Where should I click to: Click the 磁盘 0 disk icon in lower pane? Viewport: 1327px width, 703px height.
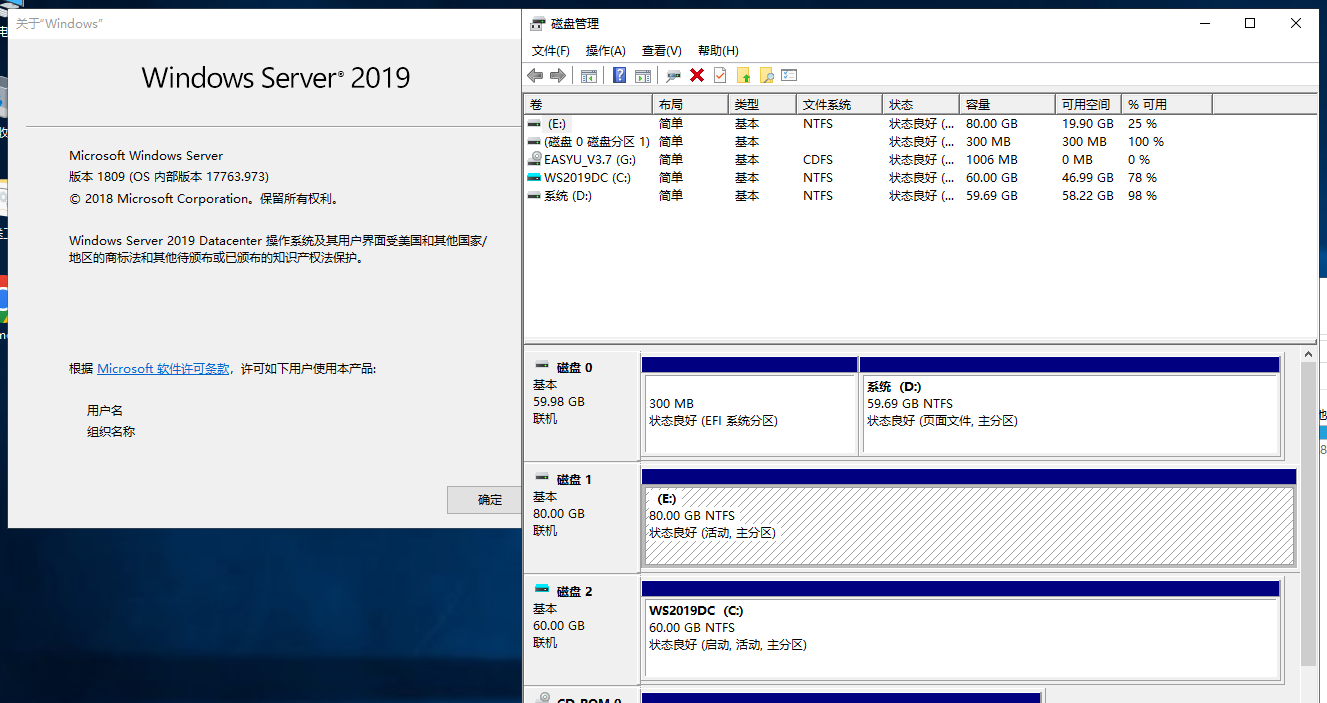click(542, 367)
